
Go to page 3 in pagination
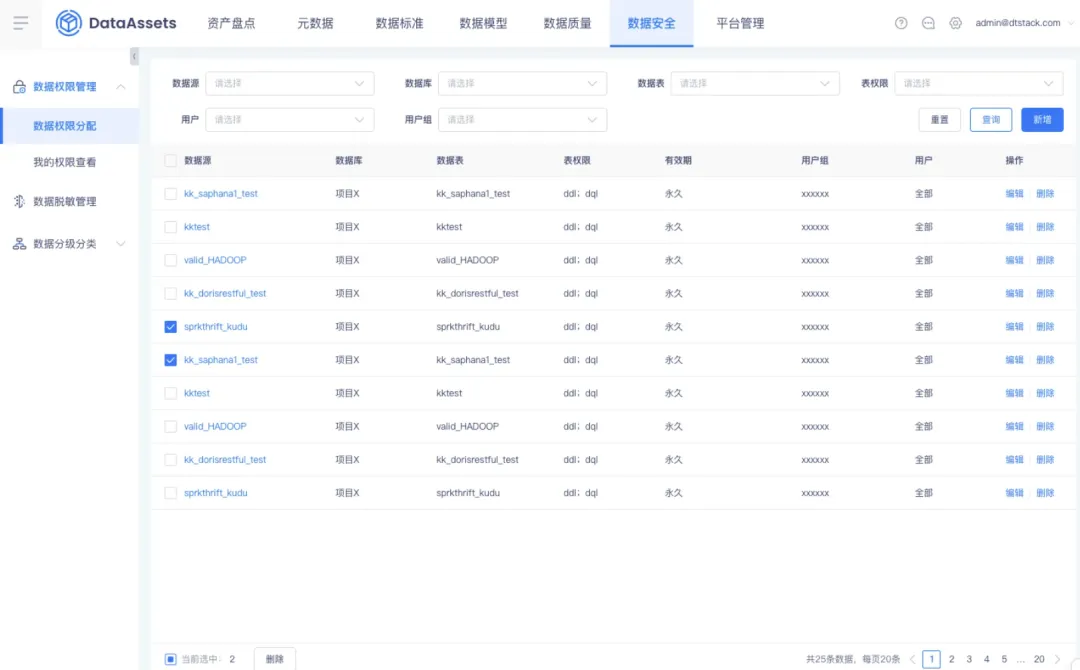click(968, 659)
